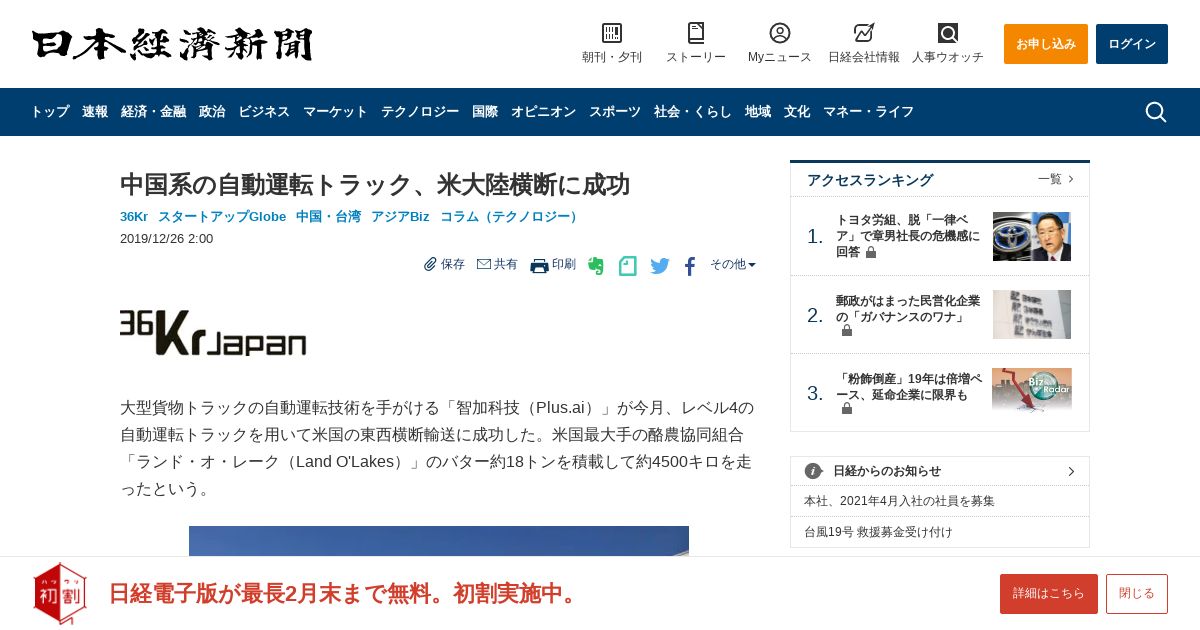
Task: Click the 共有 envelope icon
Action: click(484, 264)
